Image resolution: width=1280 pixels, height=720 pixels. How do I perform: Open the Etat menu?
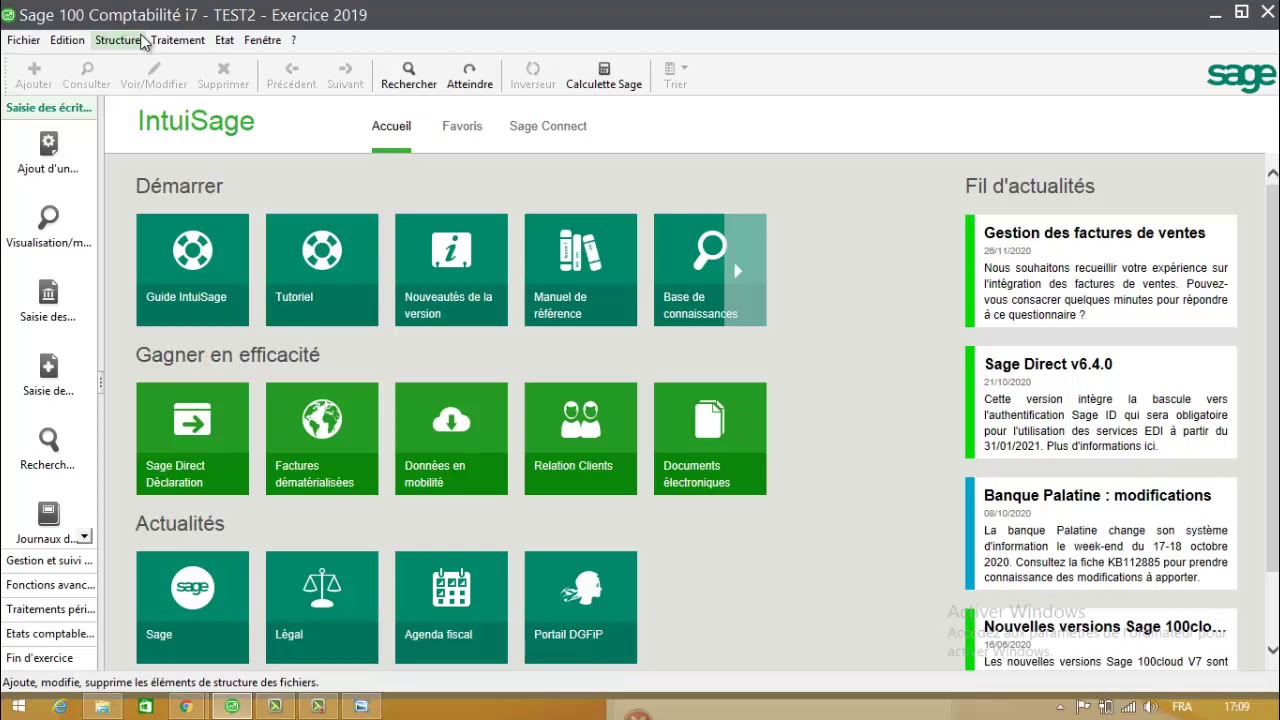point(224,40)
